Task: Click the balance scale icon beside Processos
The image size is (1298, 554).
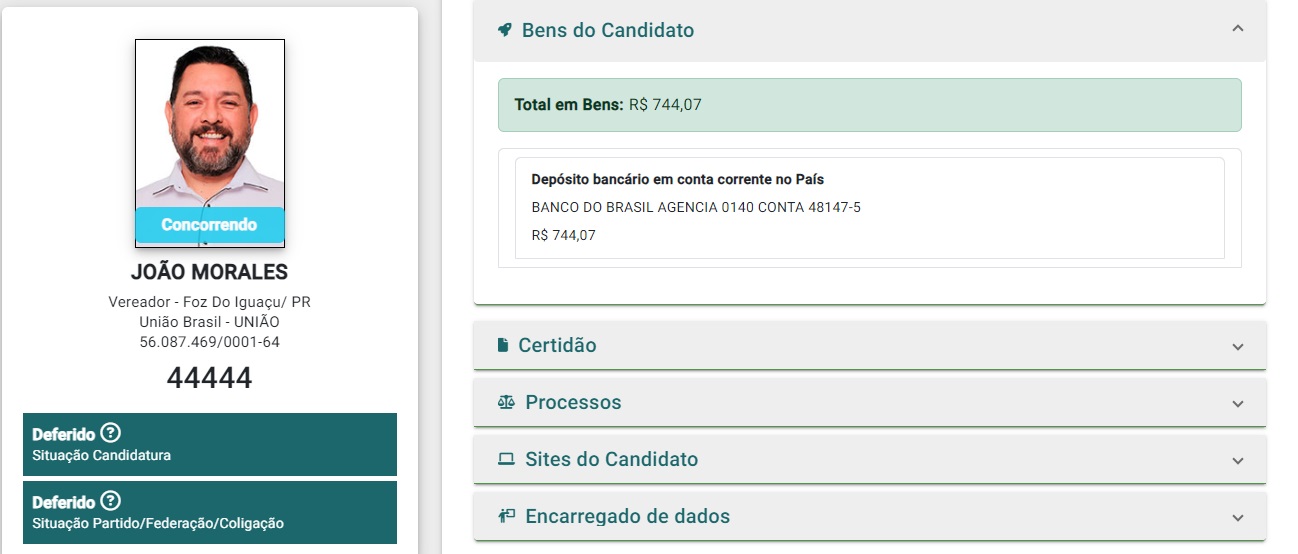Action: pos(506,402)
